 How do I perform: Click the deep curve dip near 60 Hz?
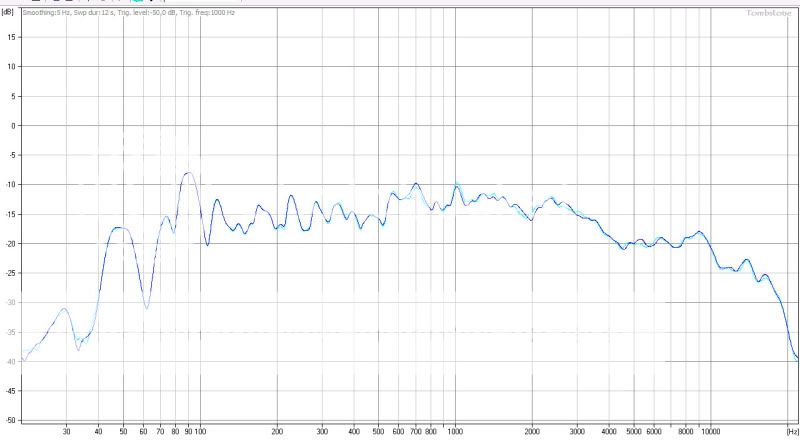[x=146, y=306]
